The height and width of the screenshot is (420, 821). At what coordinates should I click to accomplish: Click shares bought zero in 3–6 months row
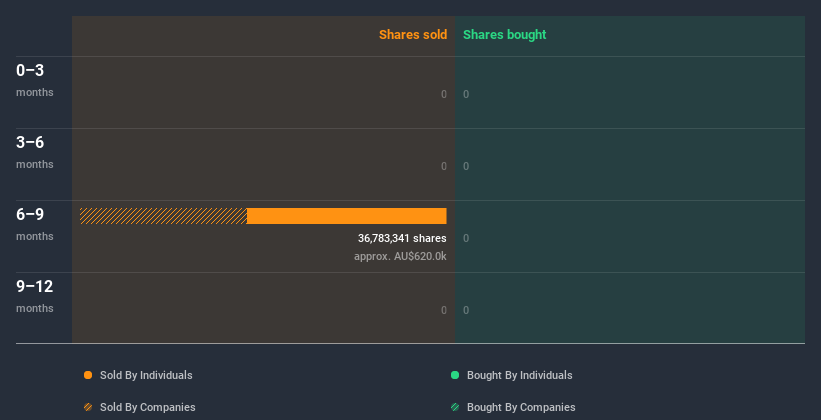(466, 167)
